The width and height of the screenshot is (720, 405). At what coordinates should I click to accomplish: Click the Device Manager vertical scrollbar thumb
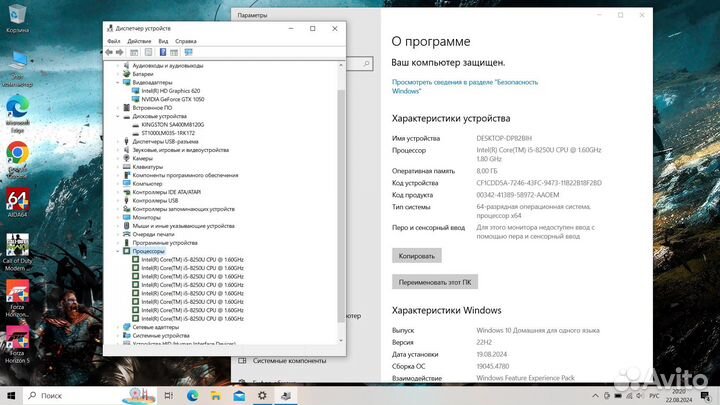coord(341,206)
